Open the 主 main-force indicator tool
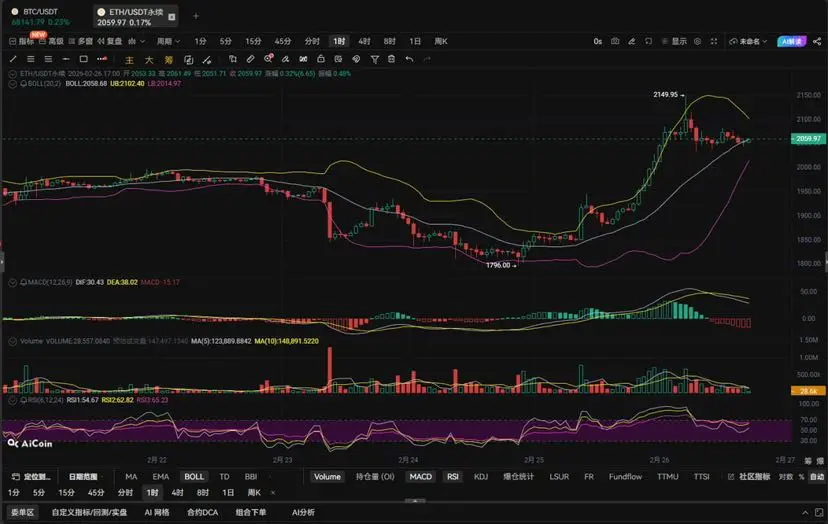The width and height of the screenshot is (828, 524). point(129,60)
